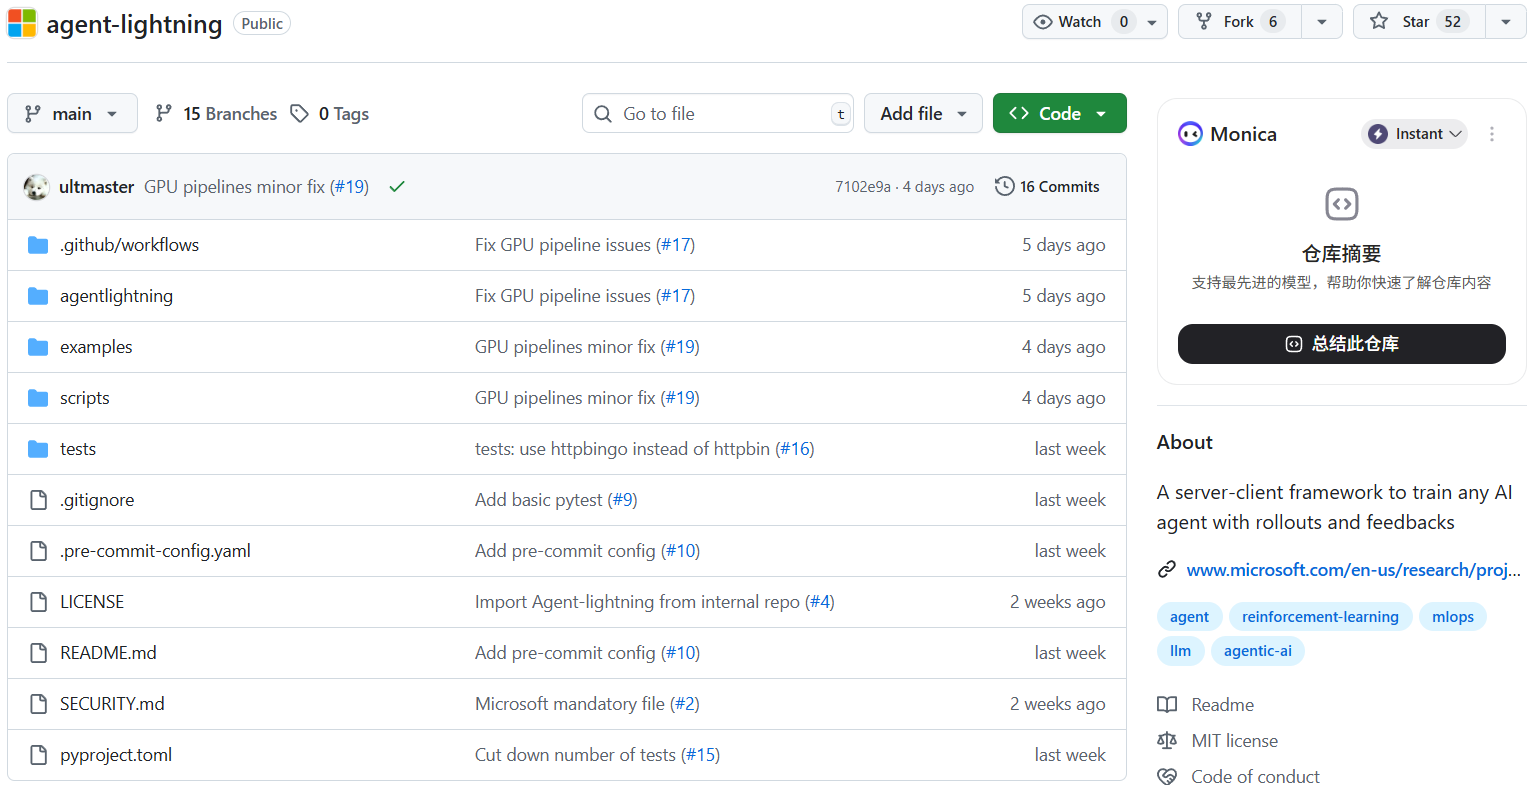Click the link chain icon in About
The height and width of the screenshot is (785, 1531).
coord(1167,570)
